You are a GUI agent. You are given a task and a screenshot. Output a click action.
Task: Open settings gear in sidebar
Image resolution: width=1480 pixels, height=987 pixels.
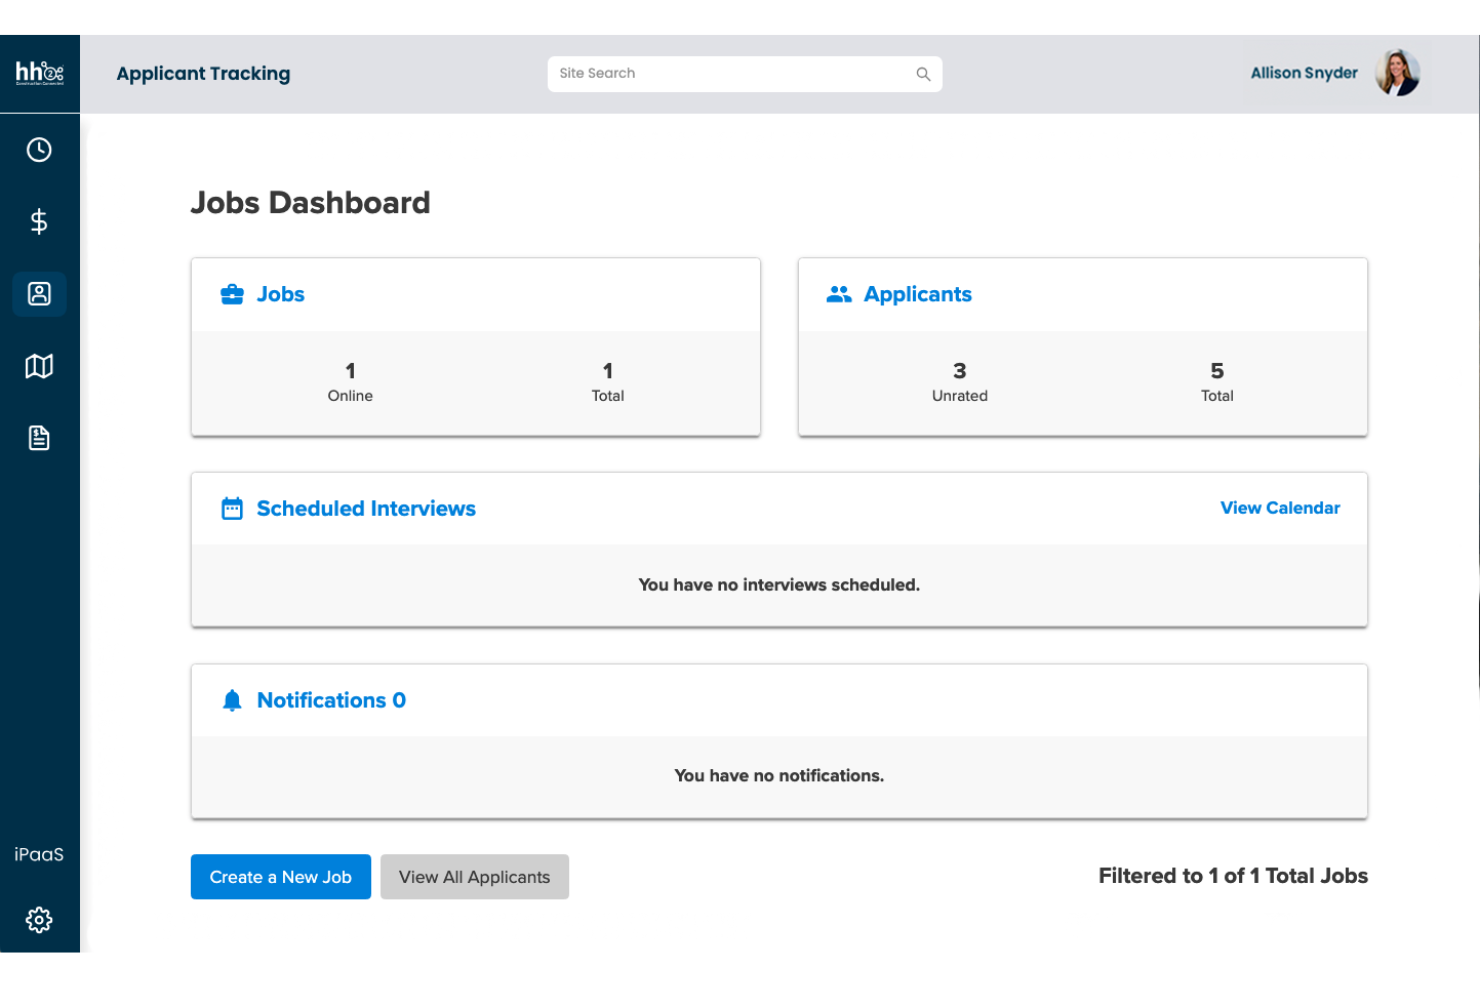click(39, 920)
